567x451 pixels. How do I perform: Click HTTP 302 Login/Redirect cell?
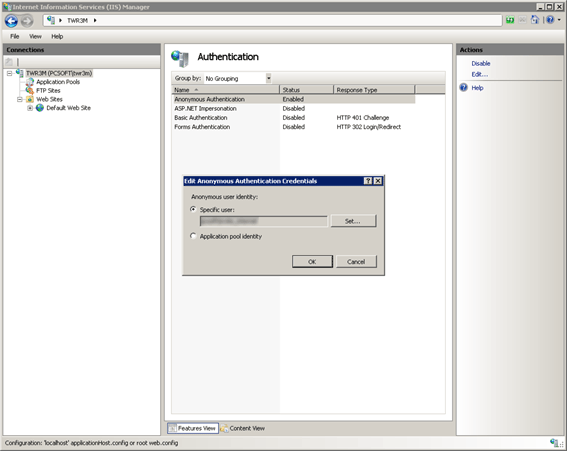pos(368,127)
